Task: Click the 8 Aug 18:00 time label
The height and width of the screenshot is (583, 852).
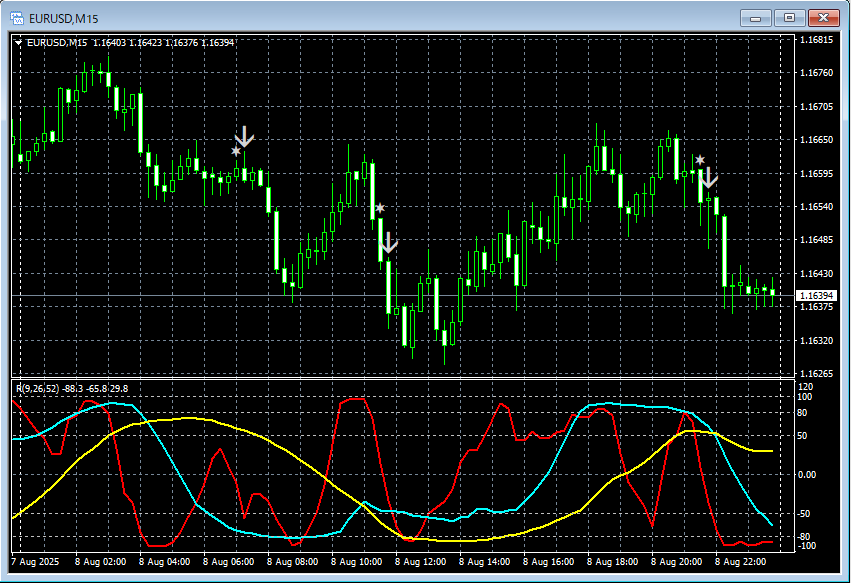Action: coord(613,561)
